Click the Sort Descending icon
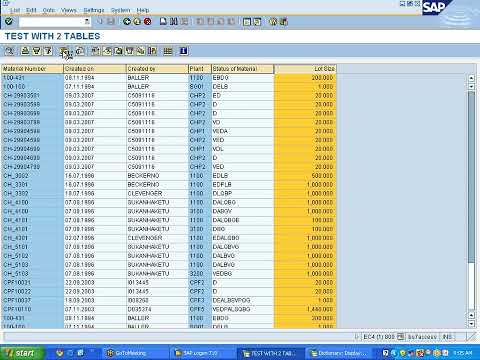This screenshot has height=360, width=480. tap(37, 51)
